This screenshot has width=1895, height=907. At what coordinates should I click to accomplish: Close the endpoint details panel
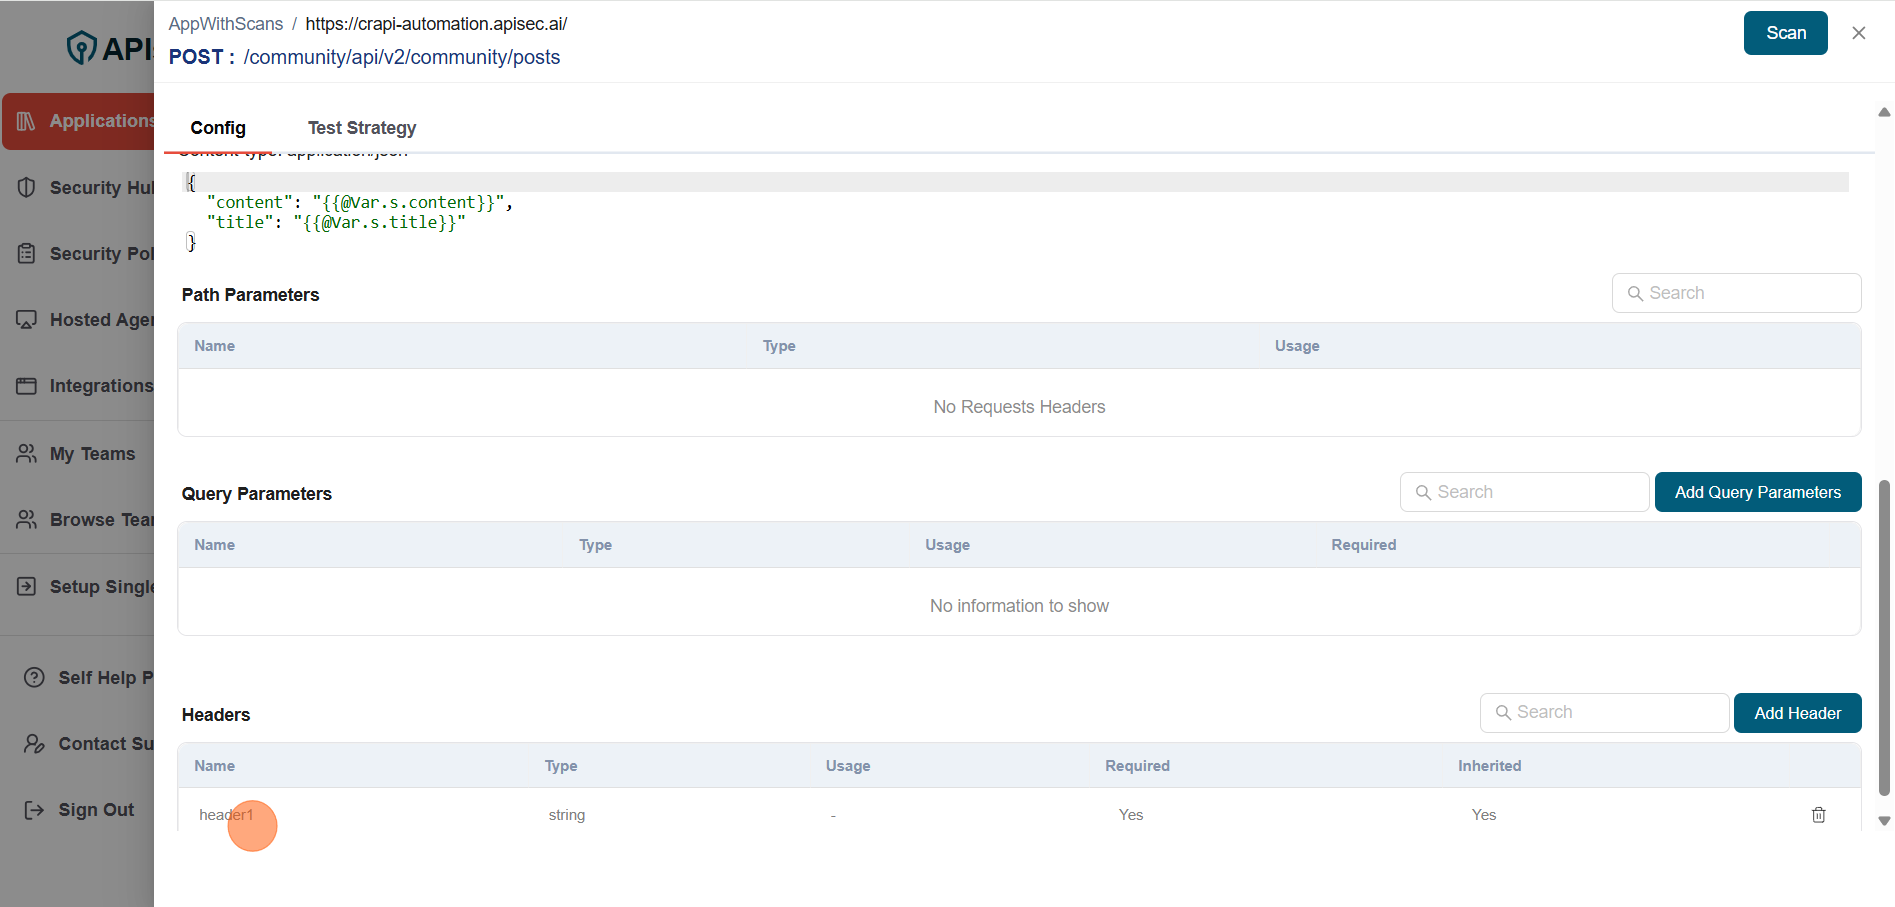1858,33
